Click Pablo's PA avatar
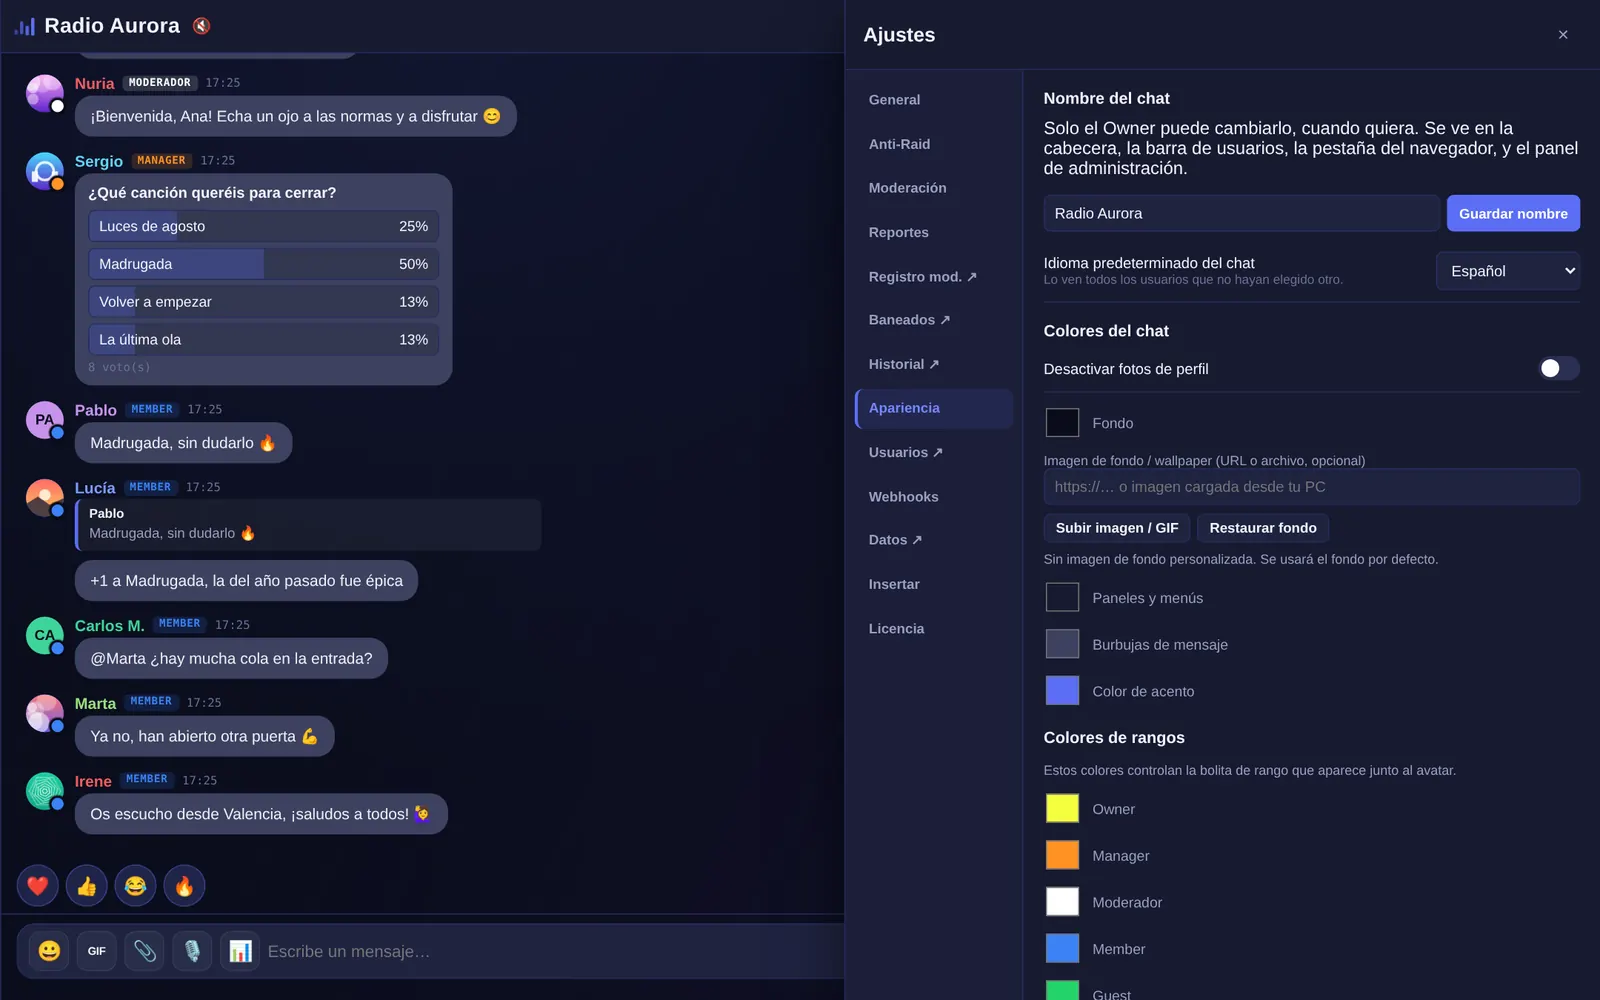The height and width of the screenshot is (1000, 1600). pos(45,420)
